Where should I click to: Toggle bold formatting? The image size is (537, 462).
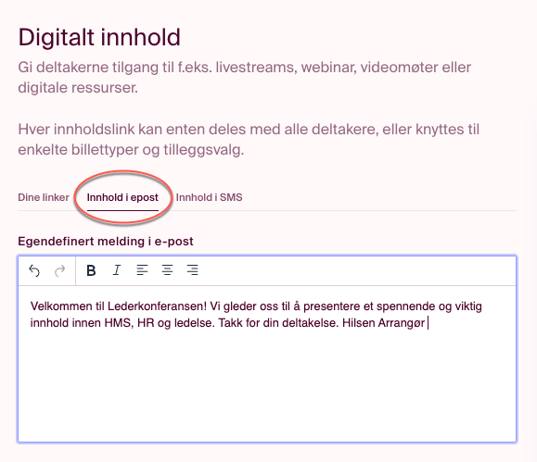pos(91,271)
